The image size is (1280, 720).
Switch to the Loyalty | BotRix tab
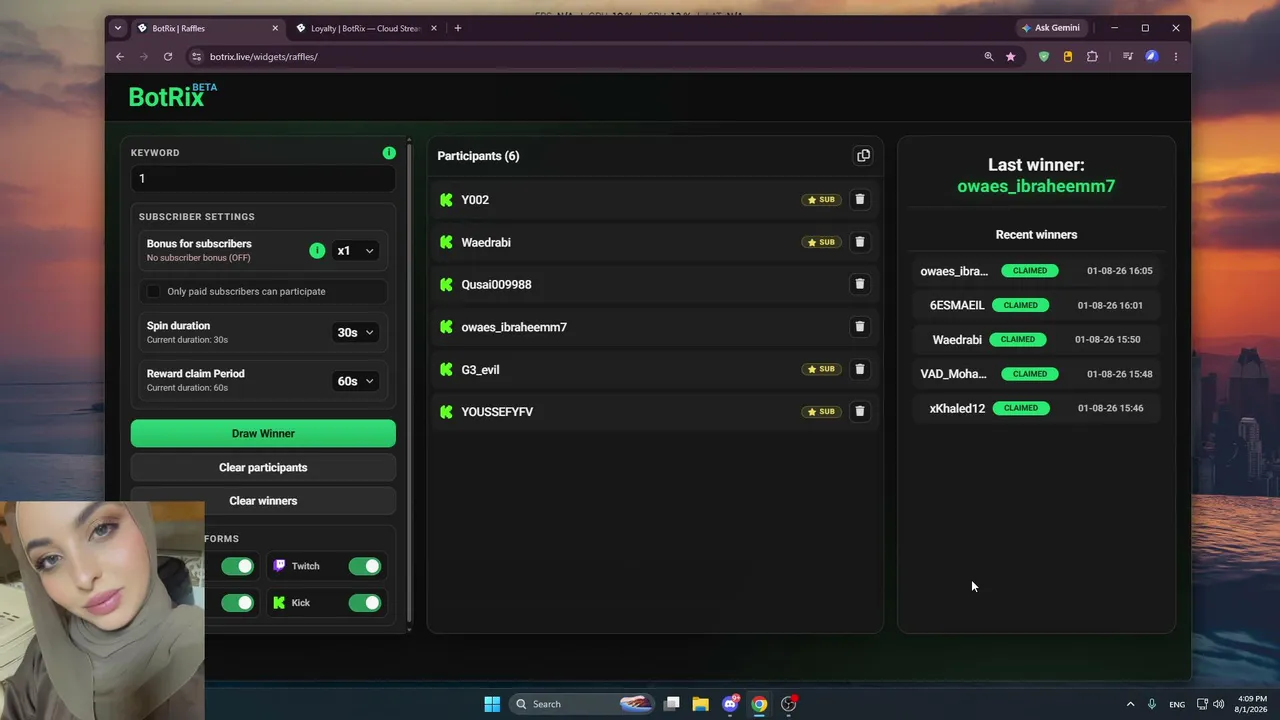pos(365,28)
